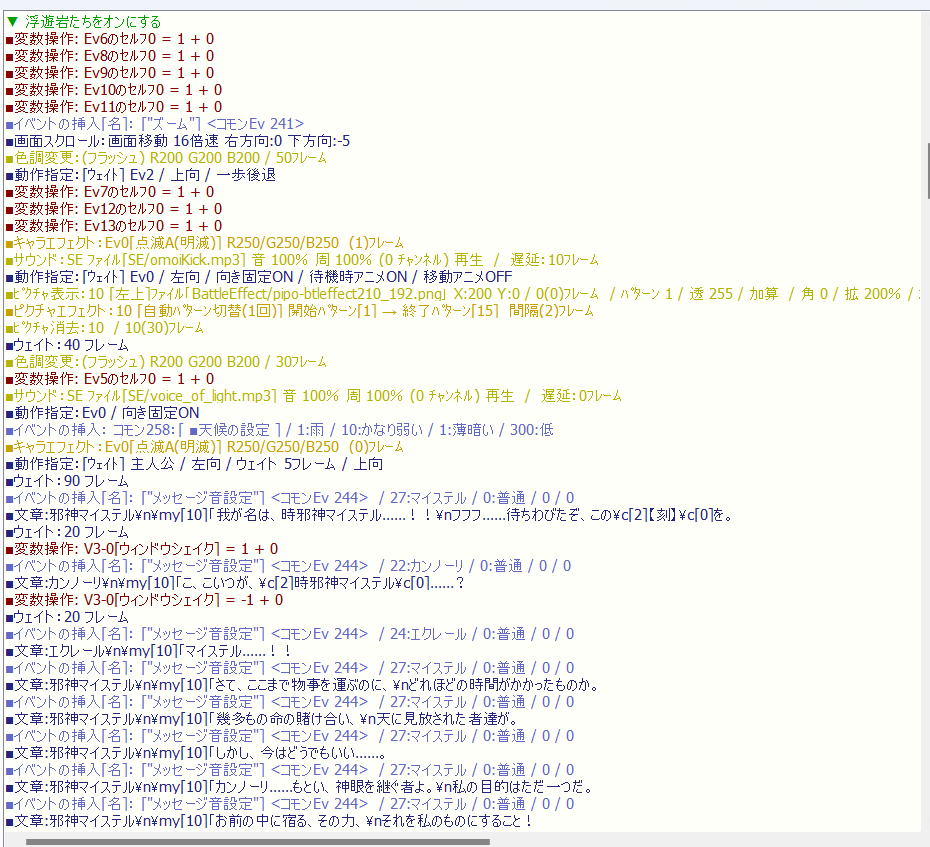Click the 動作指定 Ev2 一歩後退 line
This screenshot has height=847, width=930.
pos(141,175)
